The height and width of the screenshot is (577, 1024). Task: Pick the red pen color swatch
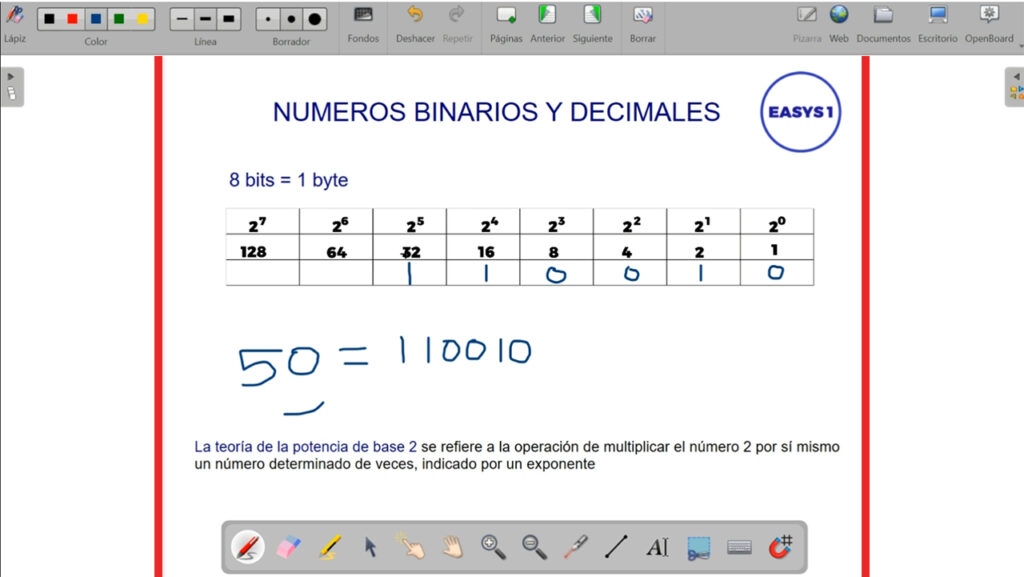72,19
